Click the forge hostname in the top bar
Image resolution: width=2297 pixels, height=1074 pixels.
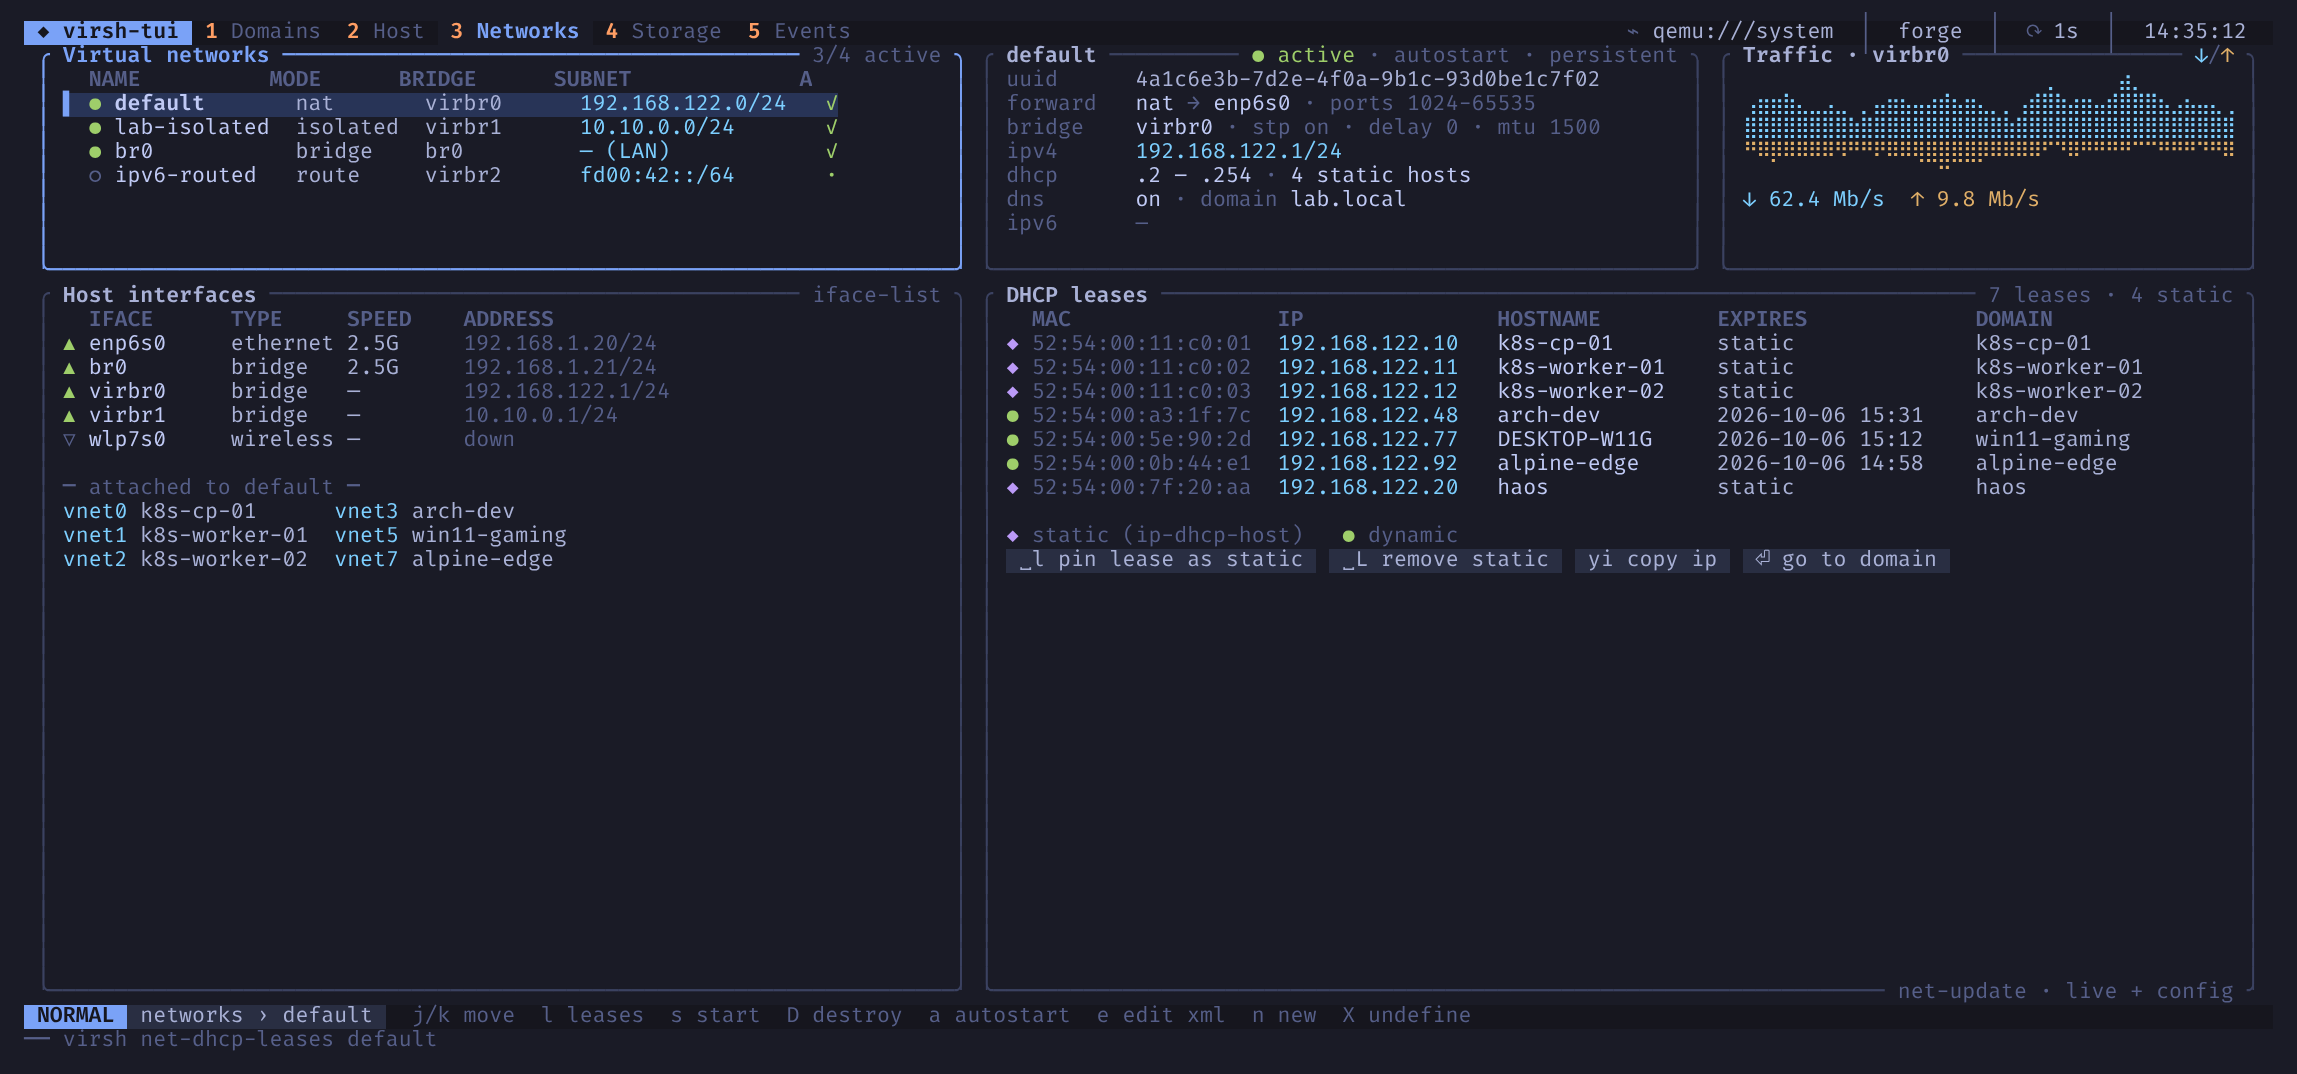[x=1930, y=31]
